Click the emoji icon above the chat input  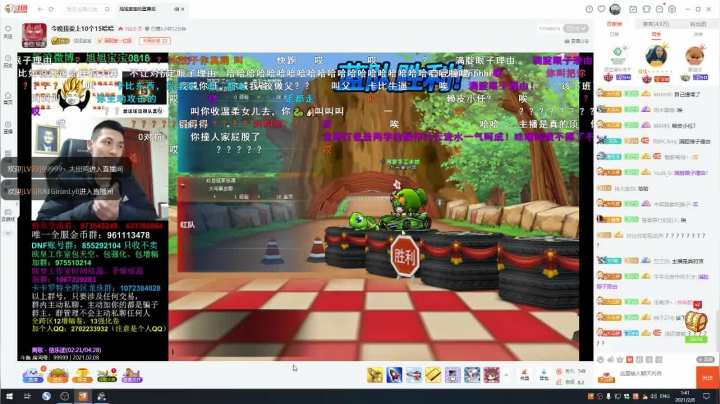pos(602,359)
